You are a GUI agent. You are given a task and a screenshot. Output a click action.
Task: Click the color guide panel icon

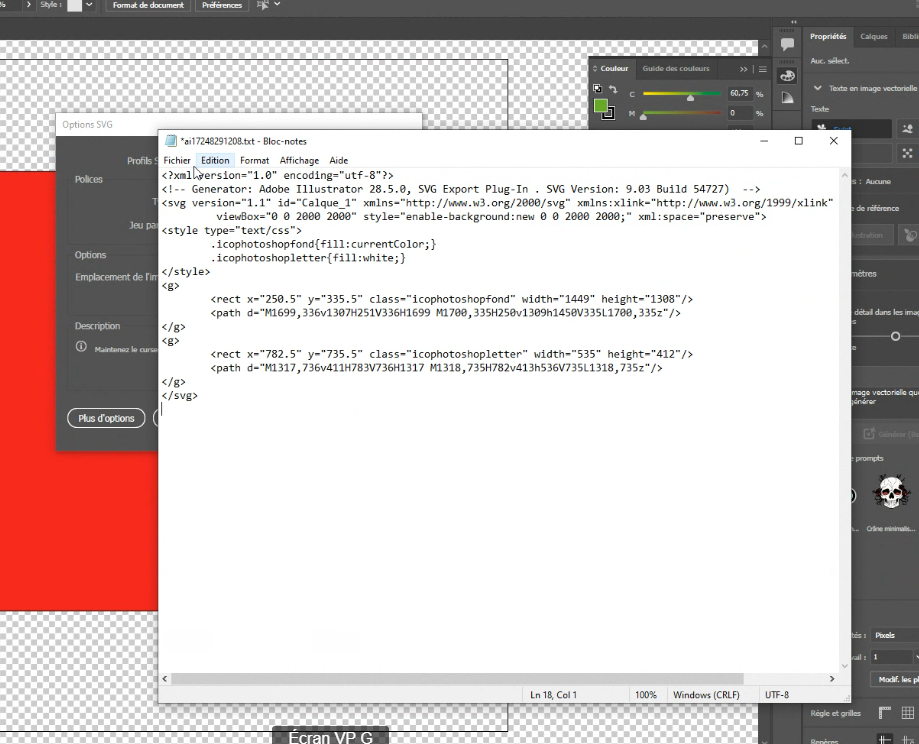(787, 97)
